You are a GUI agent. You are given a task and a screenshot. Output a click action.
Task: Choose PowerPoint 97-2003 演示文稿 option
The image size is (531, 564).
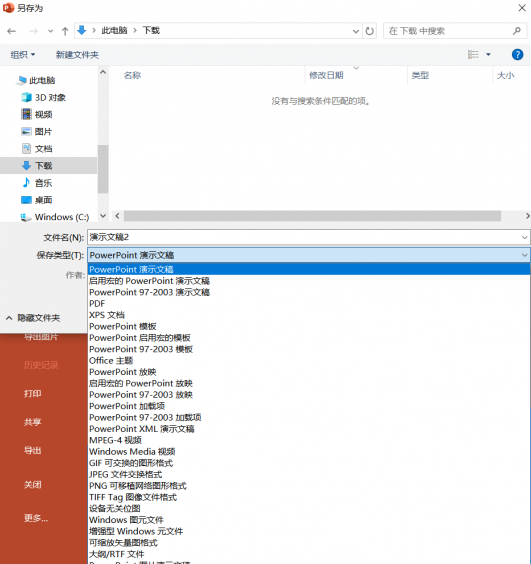point(309,292)
